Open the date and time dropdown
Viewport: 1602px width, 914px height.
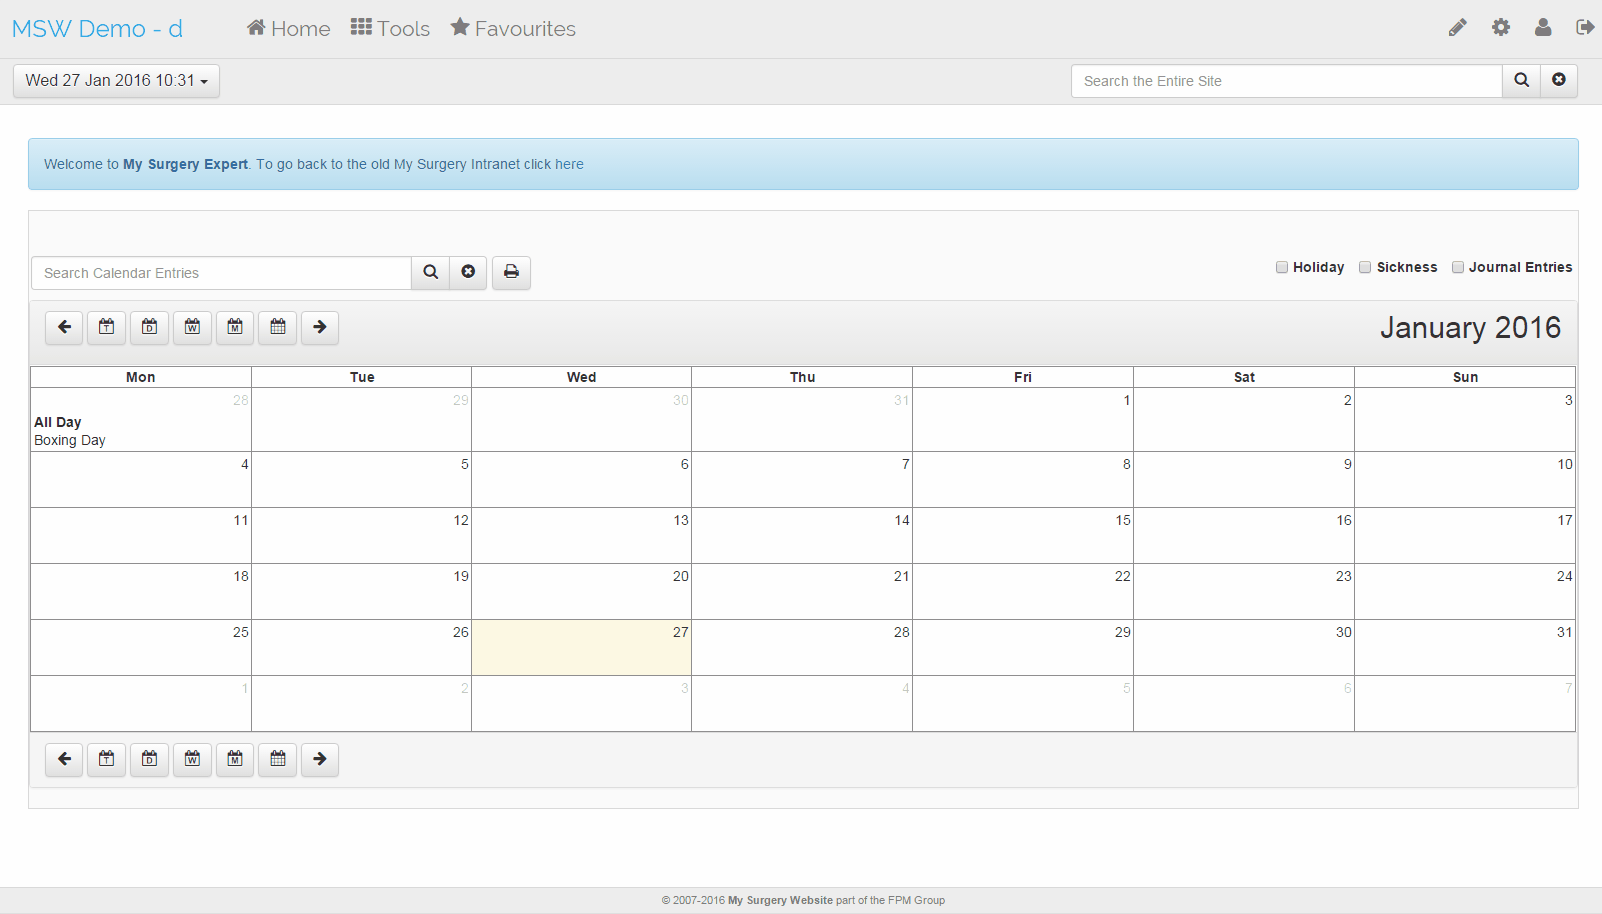coord(116,81)
